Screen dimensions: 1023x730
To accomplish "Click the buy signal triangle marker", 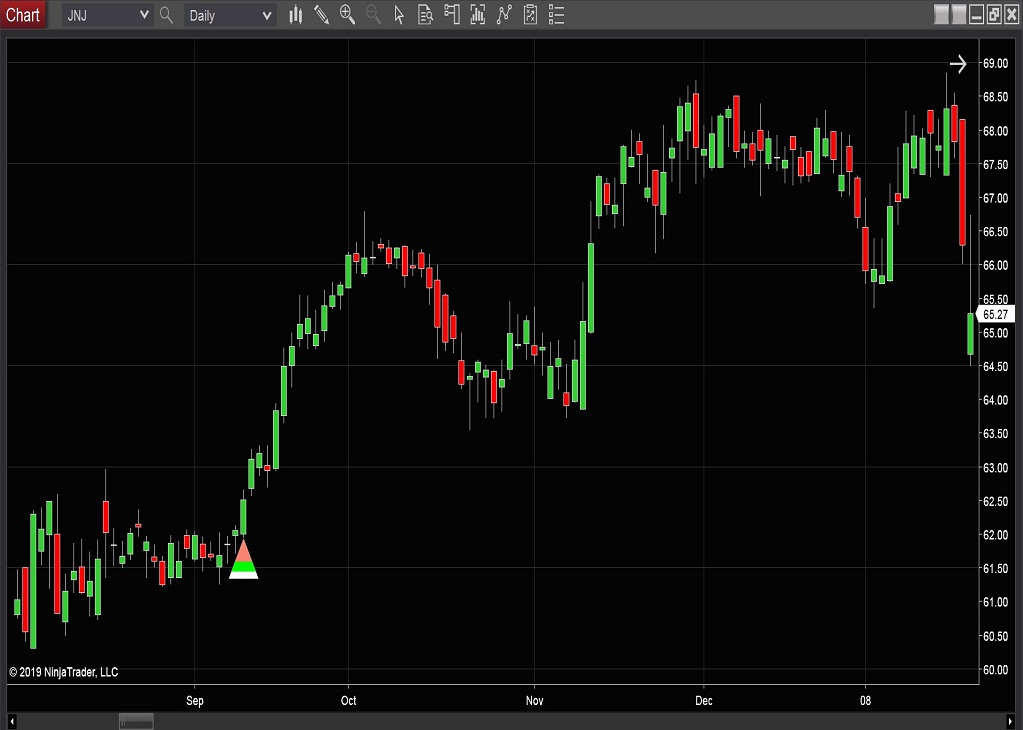I will (243, 560).
